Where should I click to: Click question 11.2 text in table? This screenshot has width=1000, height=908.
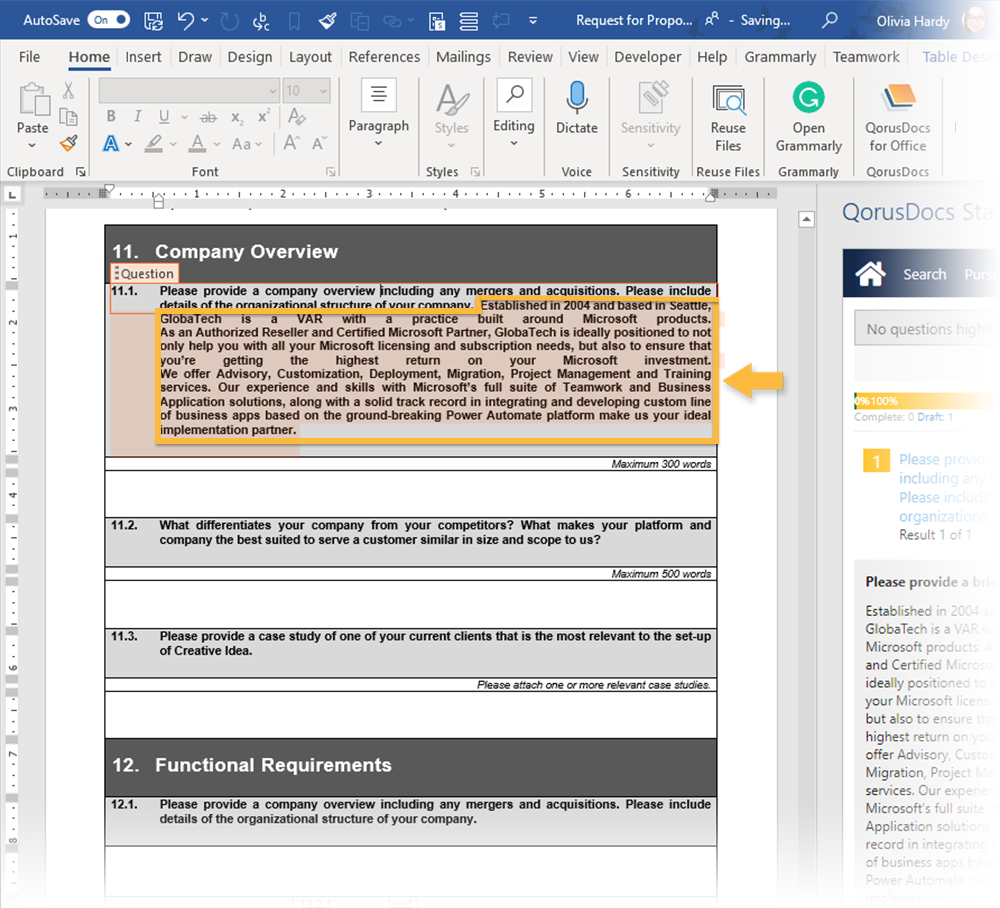tap(435, 532)
